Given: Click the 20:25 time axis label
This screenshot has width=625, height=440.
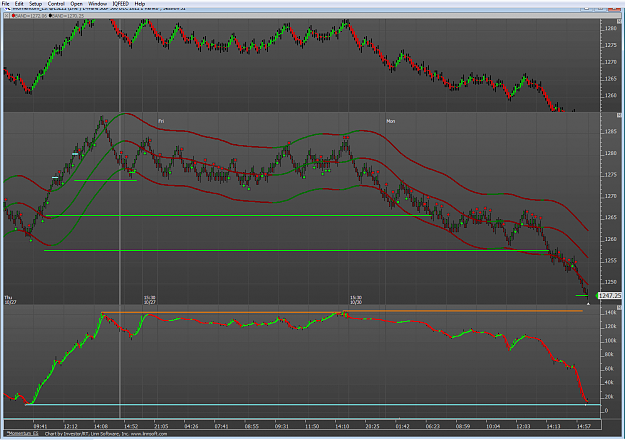Looking at the screenshot, I should [372, 426].
